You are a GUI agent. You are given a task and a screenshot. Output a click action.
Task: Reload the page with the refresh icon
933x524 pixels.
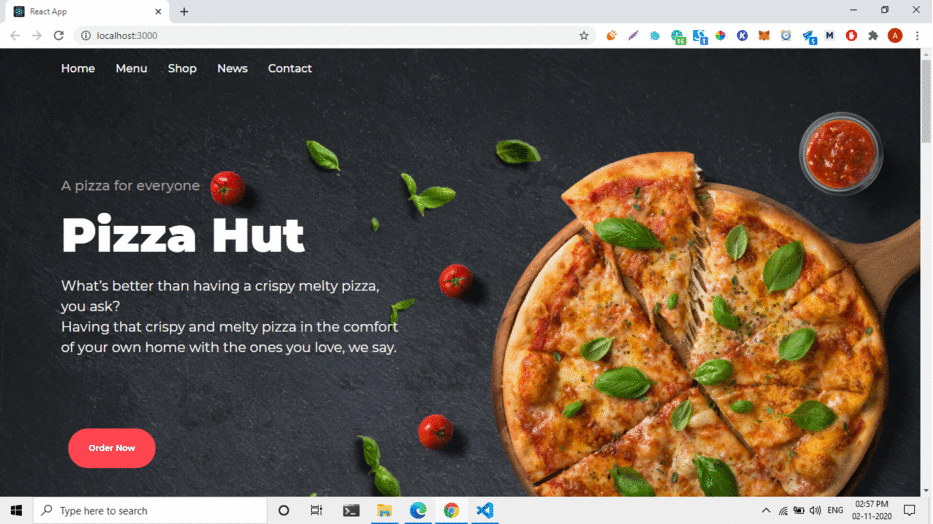tap(58, 36)
